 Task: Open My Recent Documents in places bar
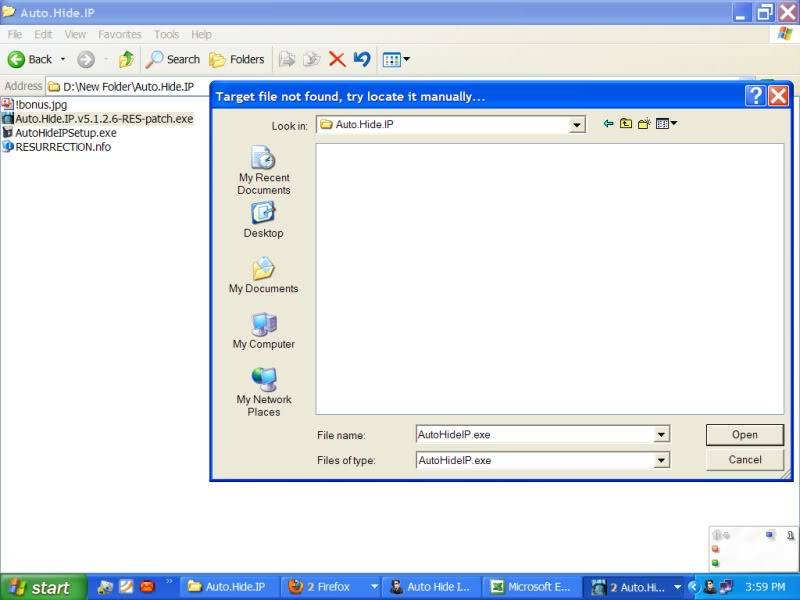264,170
